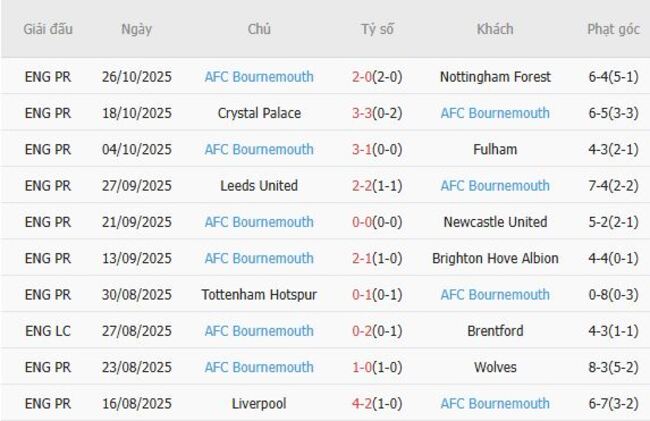Click the 'Phạt góc' column header
Image resolution: width=650 pixels, height=421 pixels.
pos(613,29)
